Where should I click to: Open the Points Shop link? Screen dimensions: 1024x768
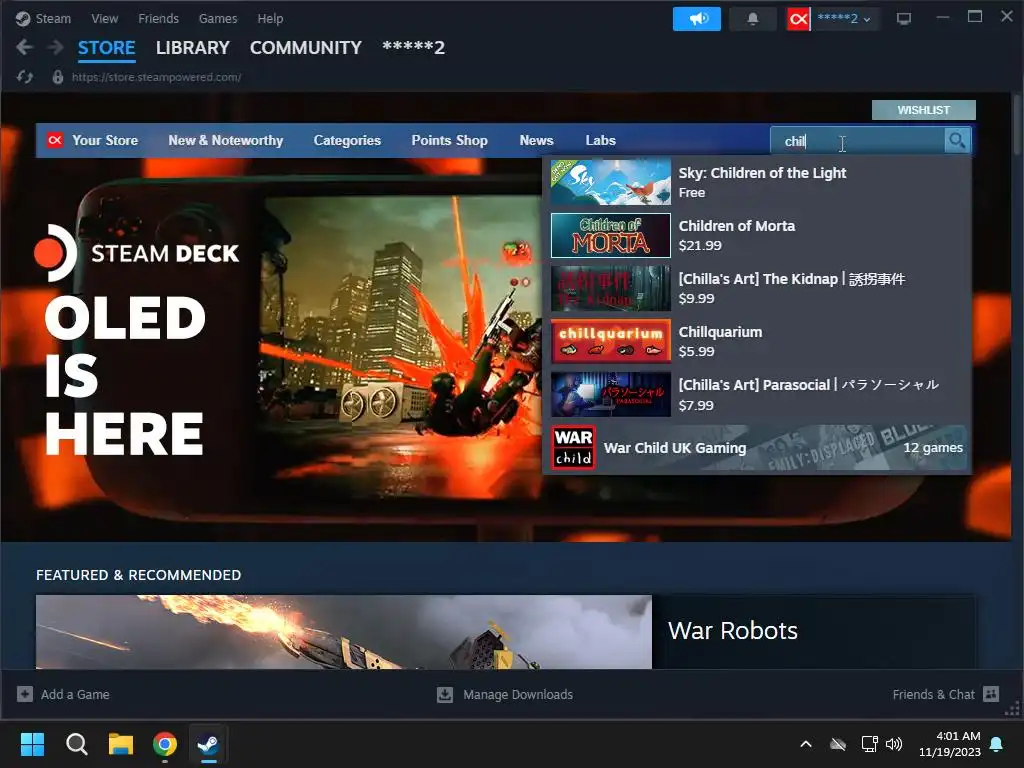449,140
